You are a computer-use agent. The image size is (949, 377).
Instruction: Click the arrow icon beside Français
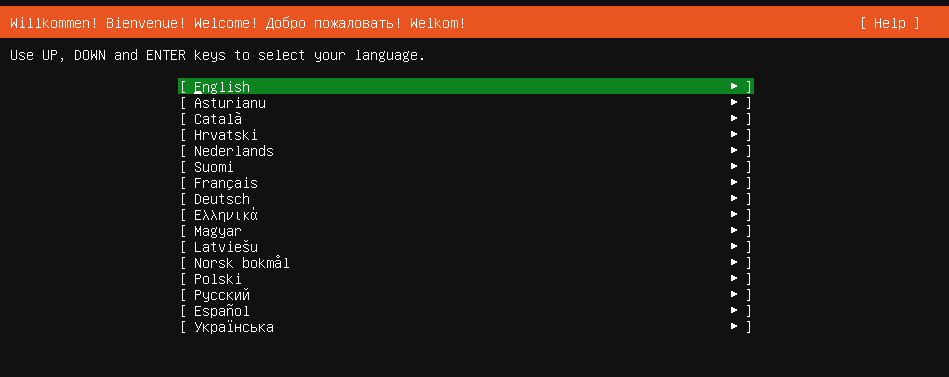734,183
